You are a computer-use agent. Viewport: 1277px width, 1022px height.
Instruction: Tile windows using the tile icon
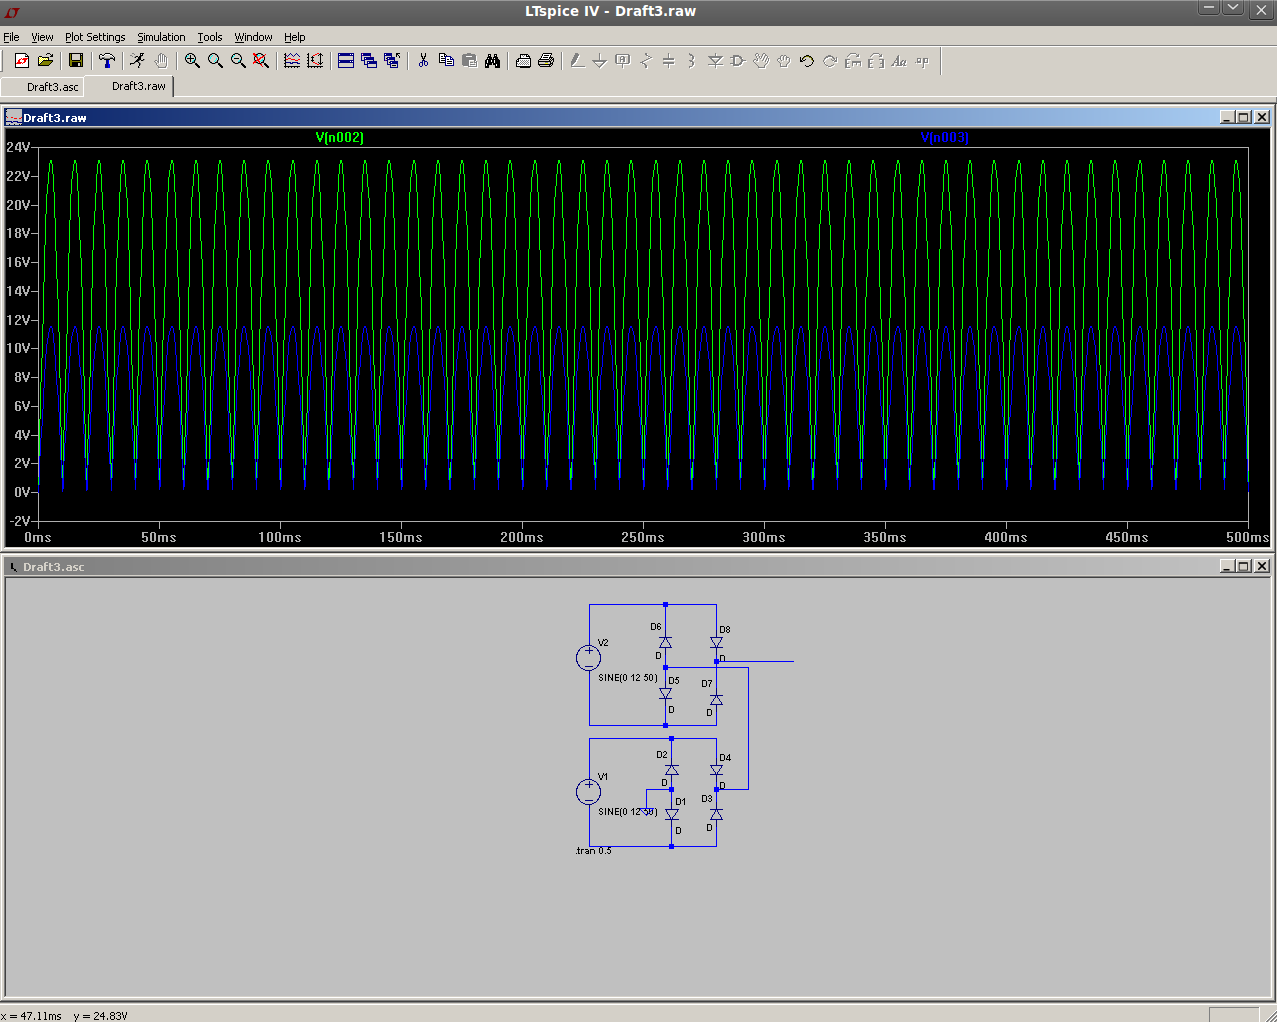click(x=346, y=61)
